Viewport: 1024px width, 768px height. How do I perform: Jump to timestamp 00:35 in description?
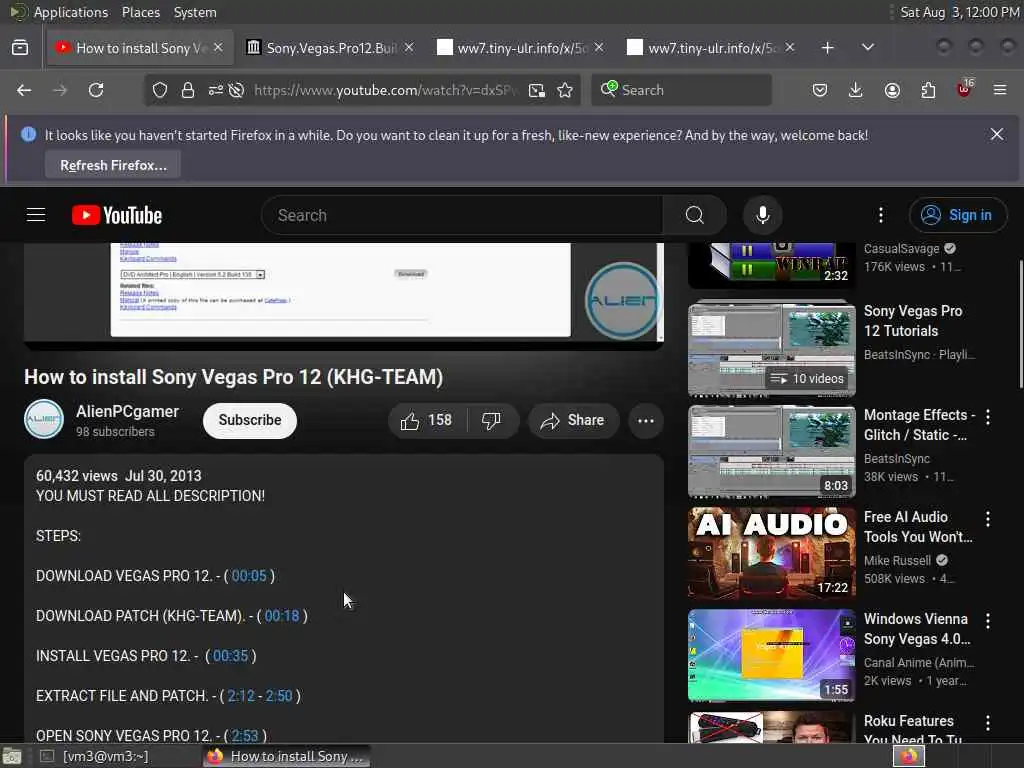point(231,656)
